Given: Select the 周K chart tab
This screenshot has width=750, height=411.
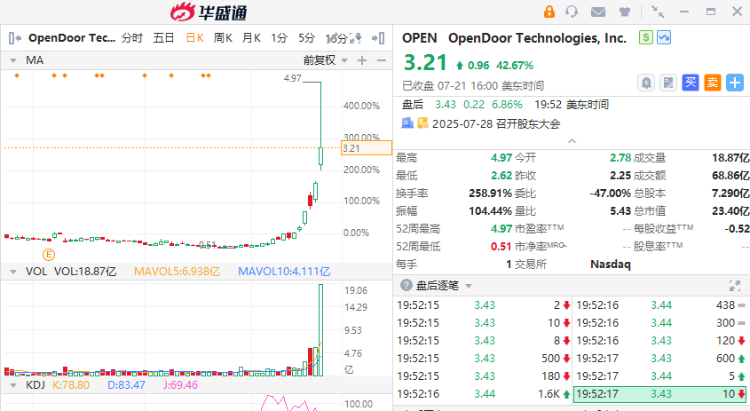Looking at the screenshot, I should (x=223, y=38).
